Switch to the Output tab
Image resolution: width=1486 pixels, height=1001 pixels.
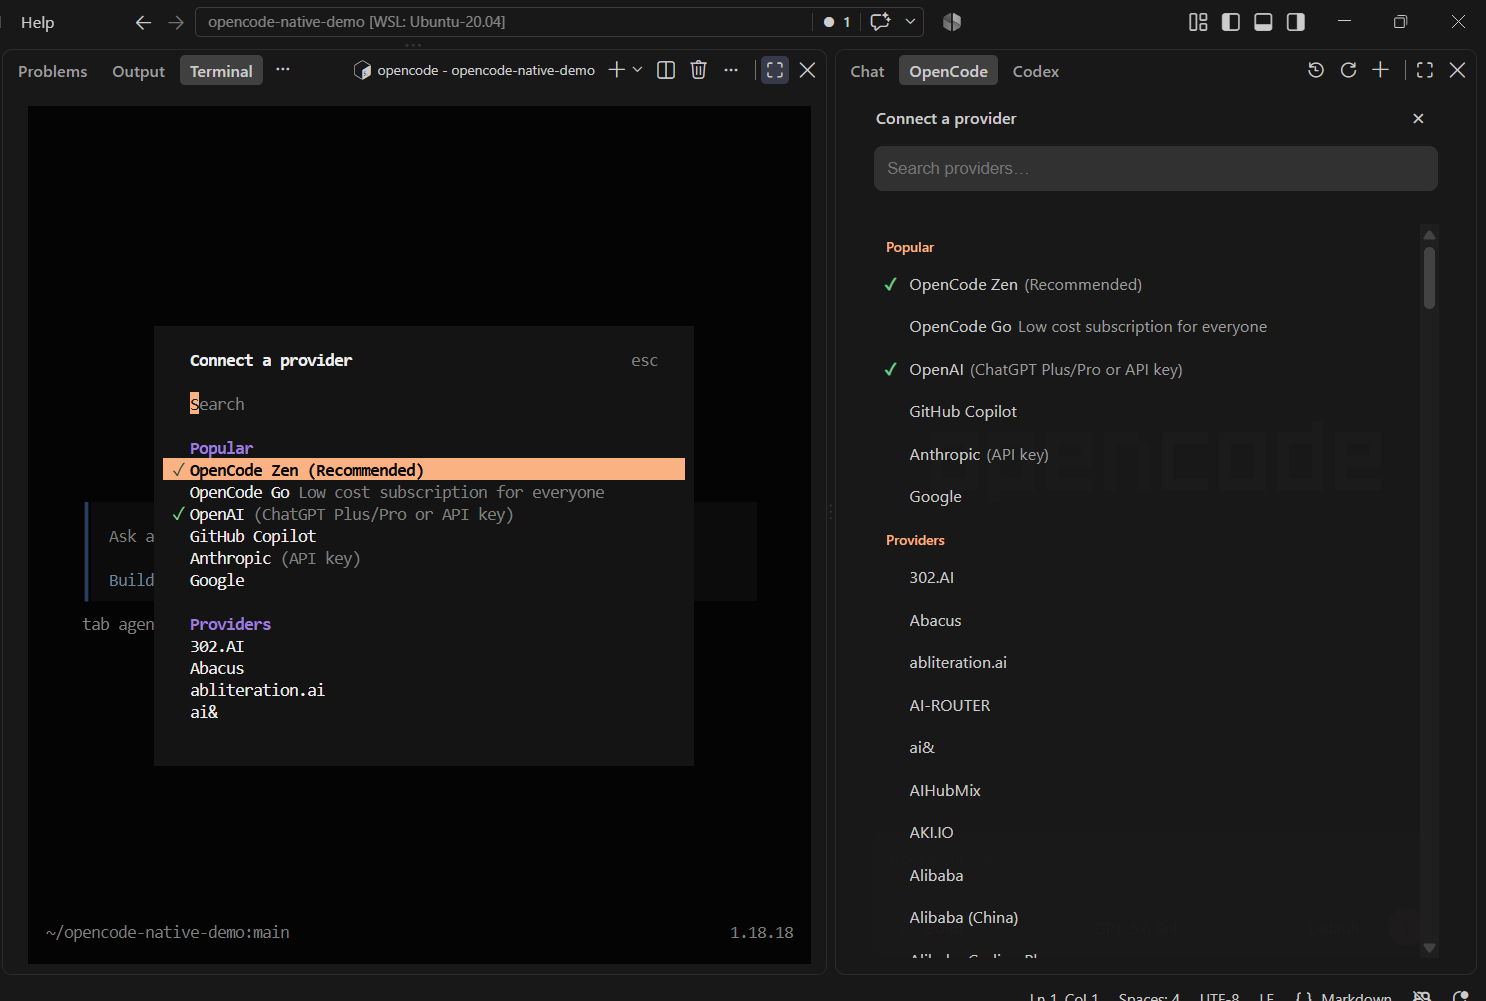(138, 71)
